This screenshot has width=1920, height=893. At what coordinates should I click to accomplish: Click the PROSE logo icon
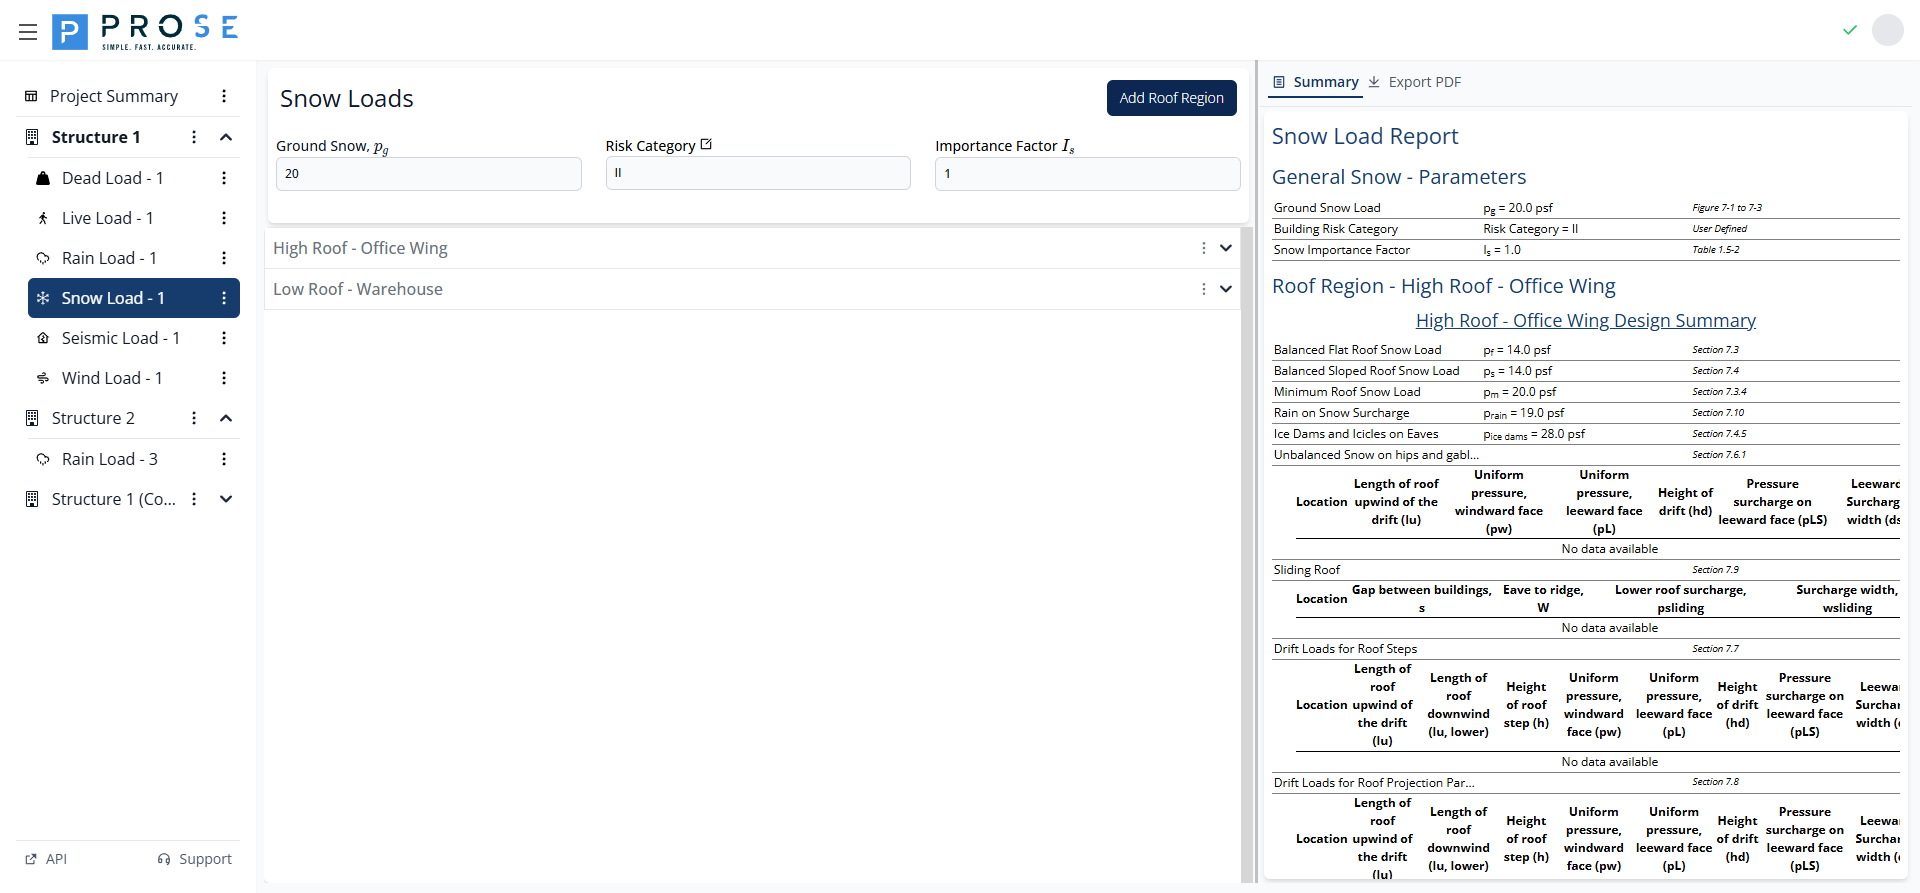coord(70,32)
